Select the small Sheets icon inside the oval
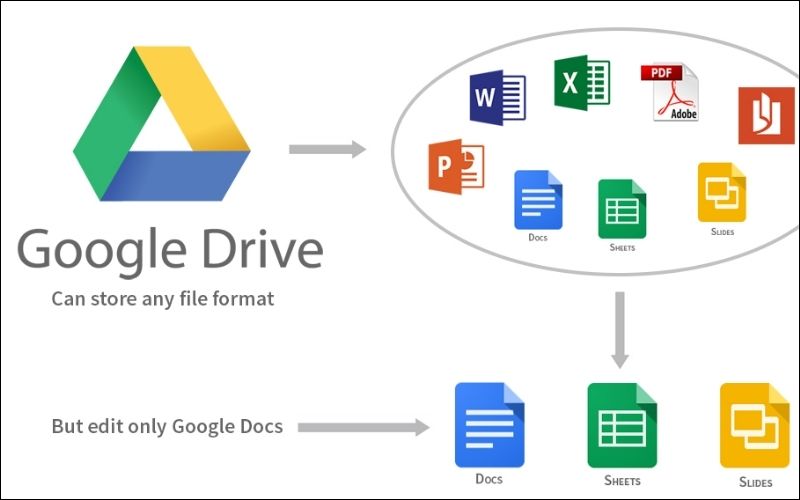 (x=620, y=209)
